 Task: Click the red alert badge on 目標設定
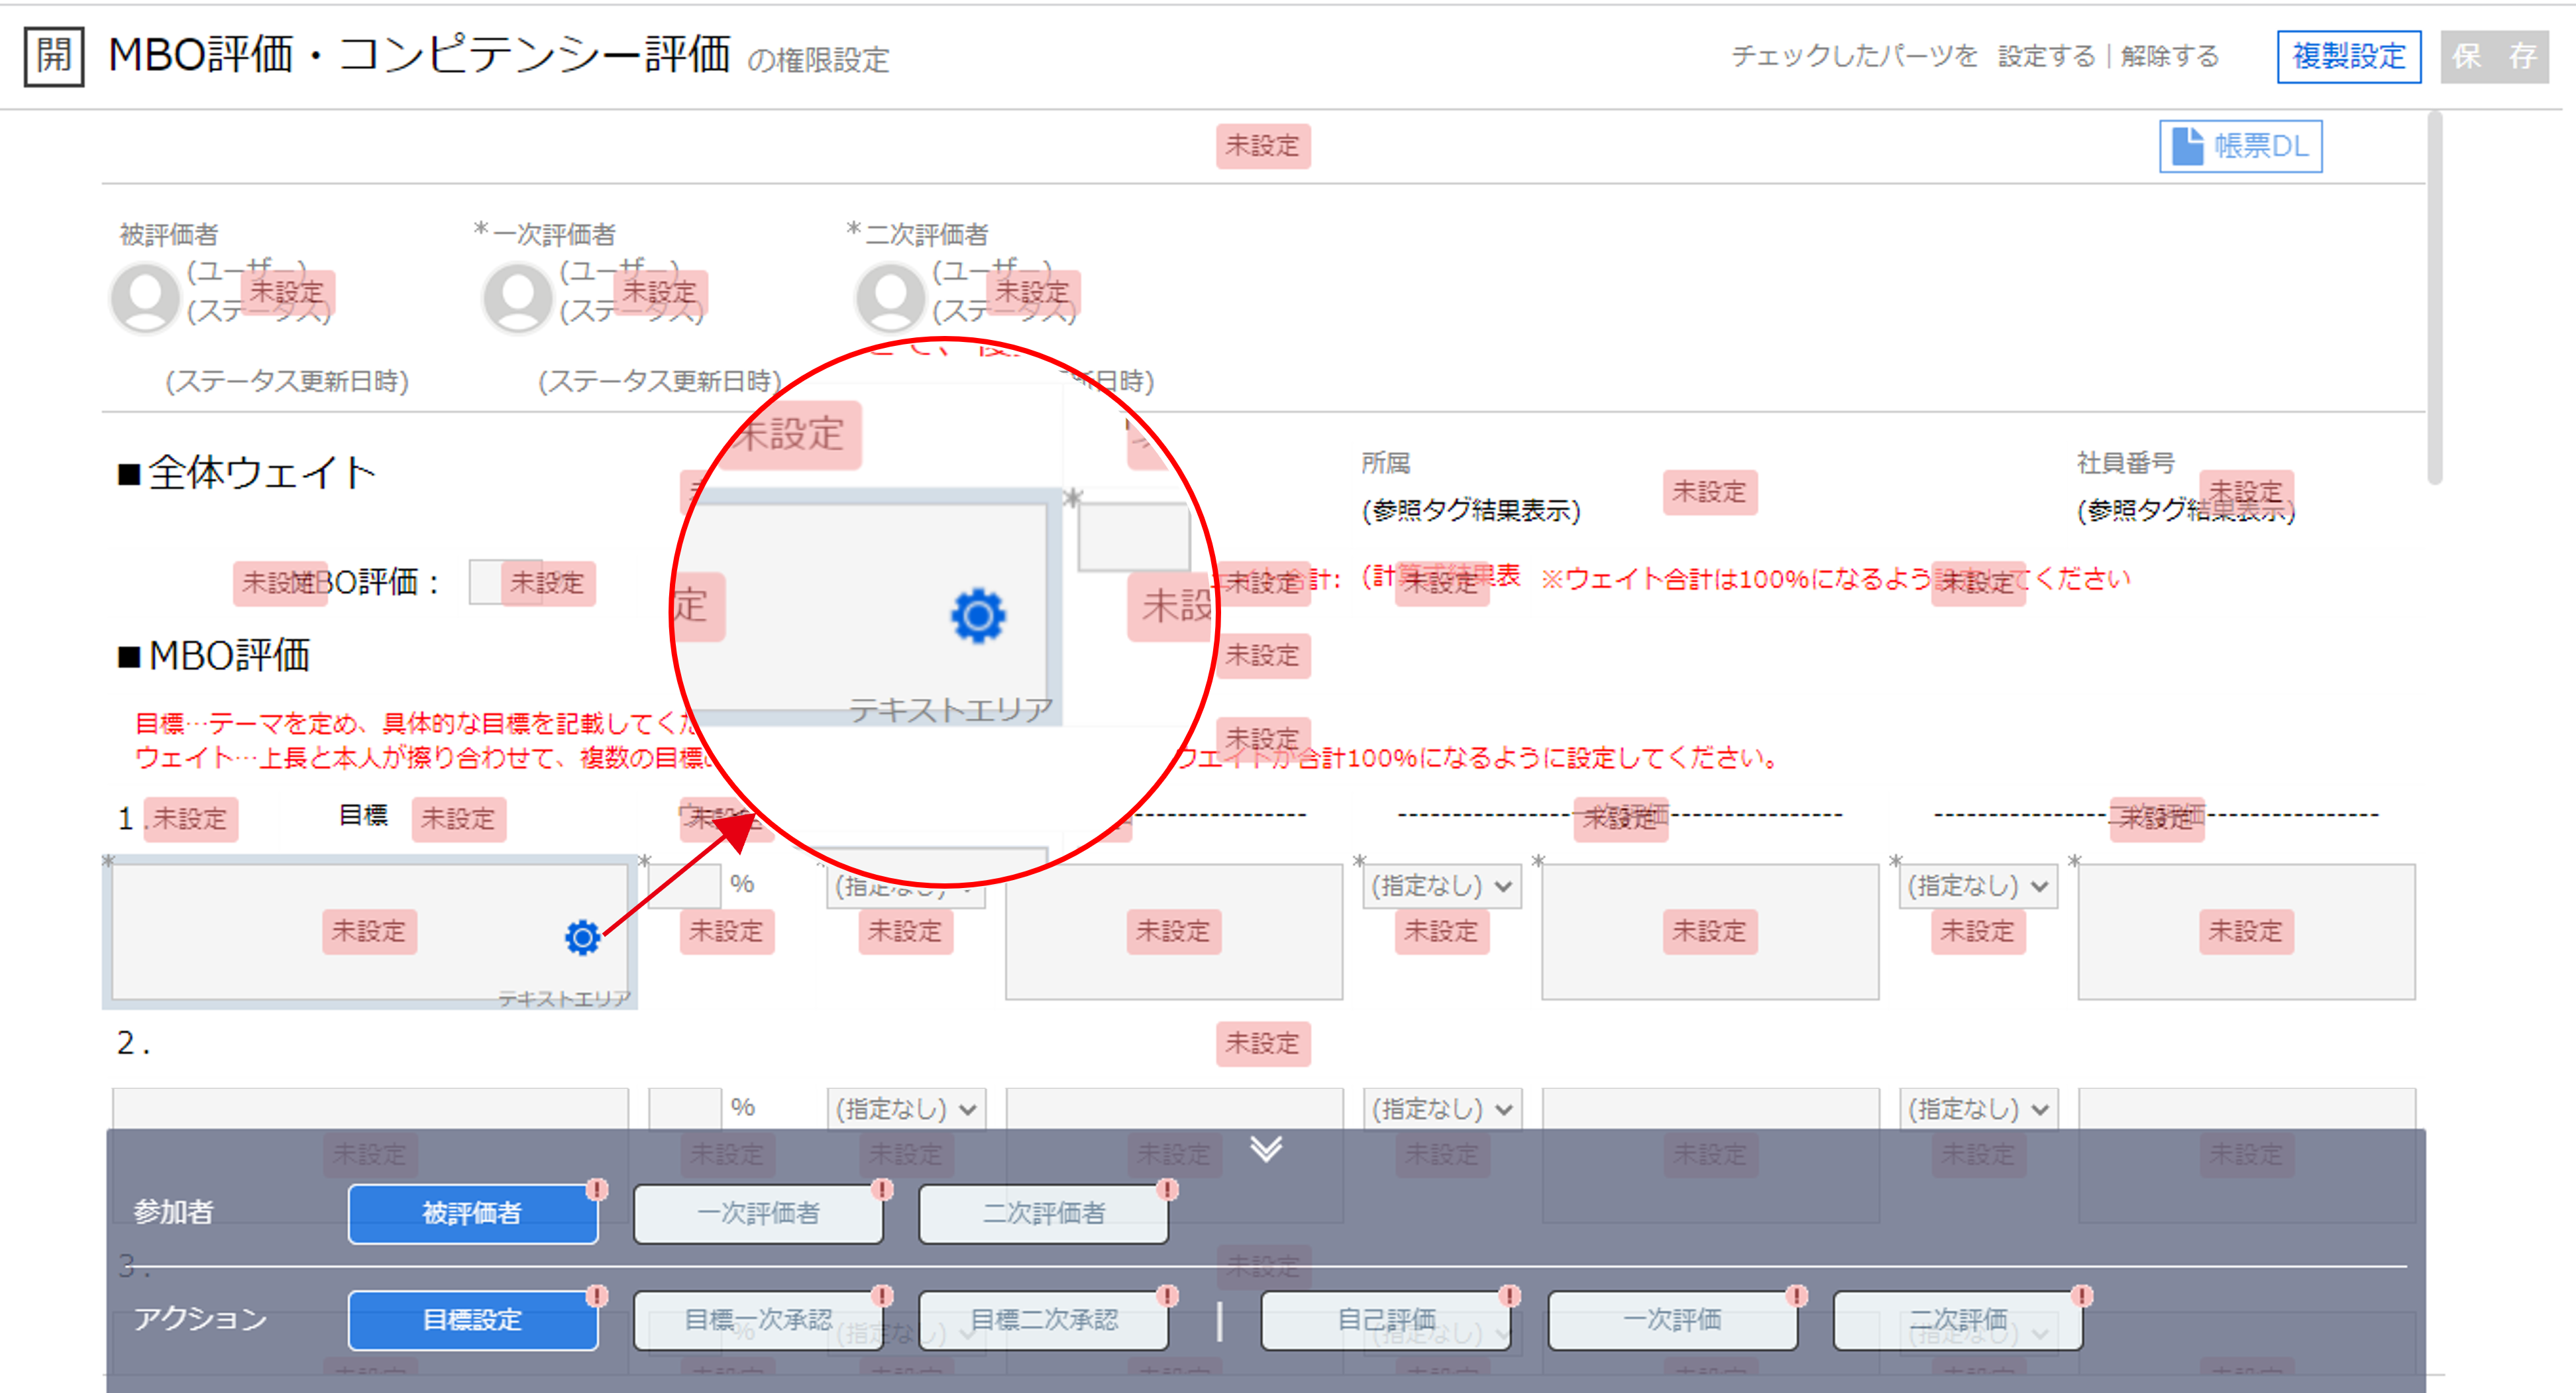pyautogui.click(x=597, y=1296)
